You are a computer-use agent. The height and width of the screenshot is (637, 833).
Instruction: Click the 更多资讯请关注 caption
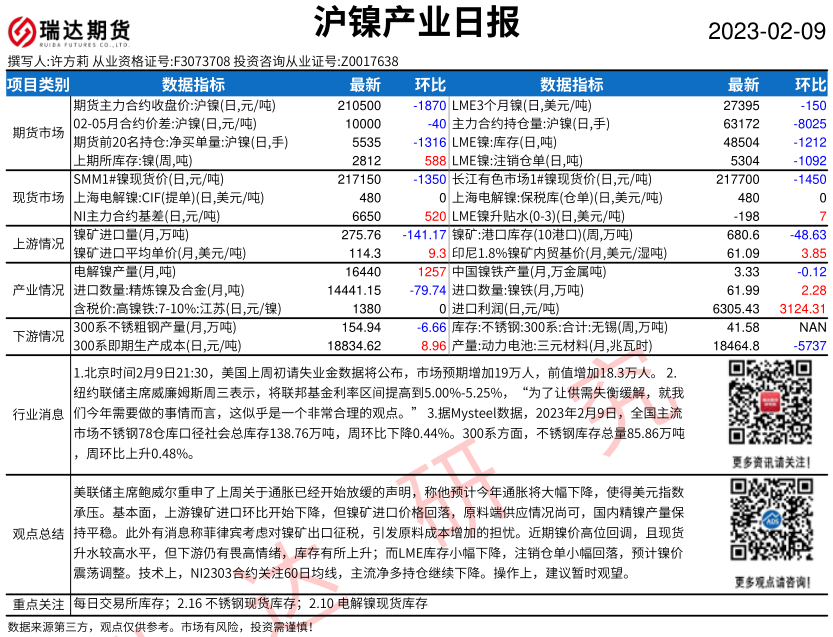[768, 461]
